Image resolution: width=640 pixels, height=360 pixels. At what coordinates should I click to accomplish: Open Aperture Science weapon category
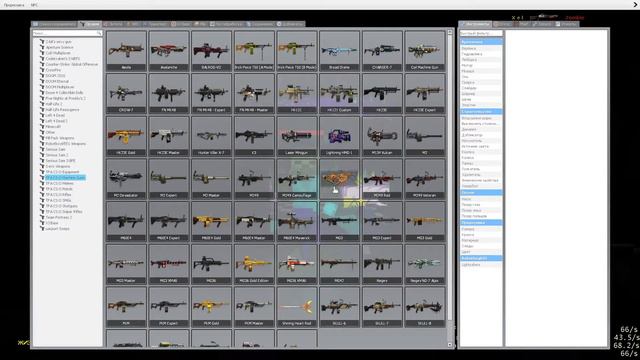click(60, 47)
